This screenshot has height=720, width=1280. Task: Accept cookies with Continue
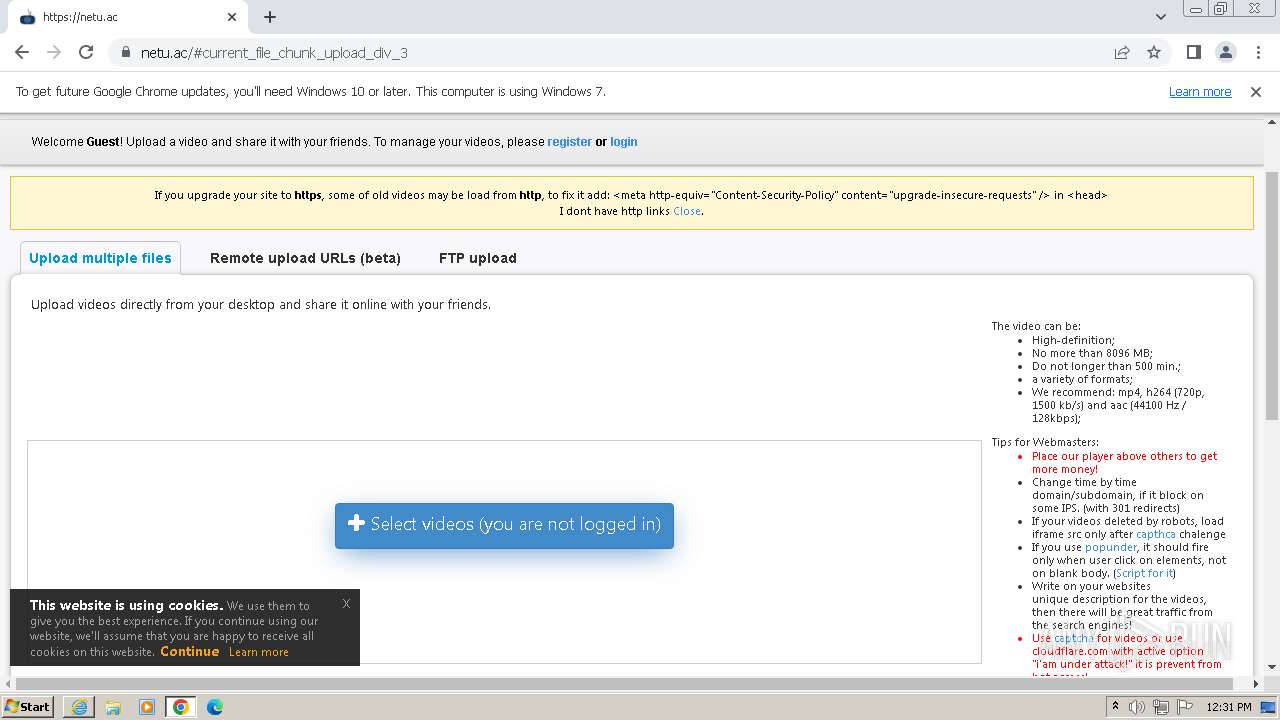189,651
